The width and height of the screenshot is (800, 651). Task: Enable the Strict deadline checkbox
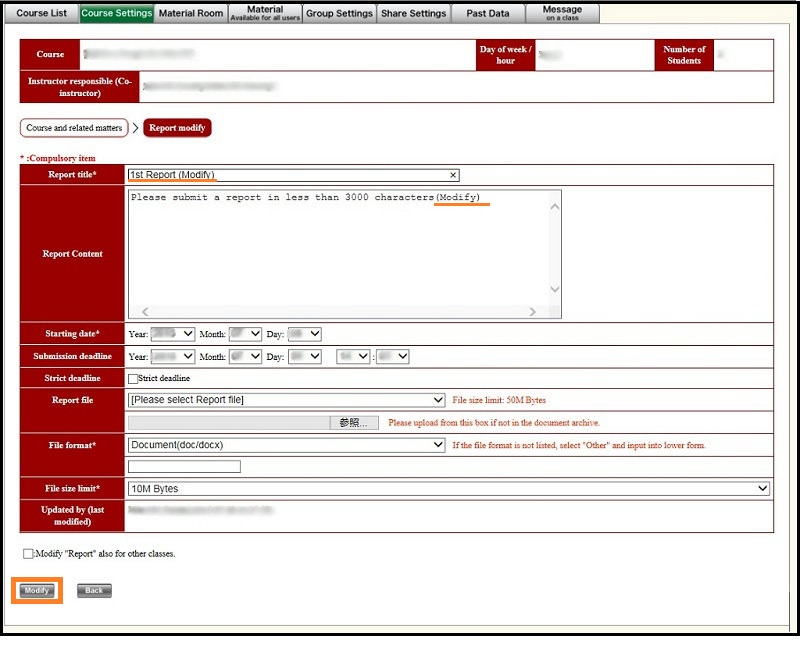(133, 379)
